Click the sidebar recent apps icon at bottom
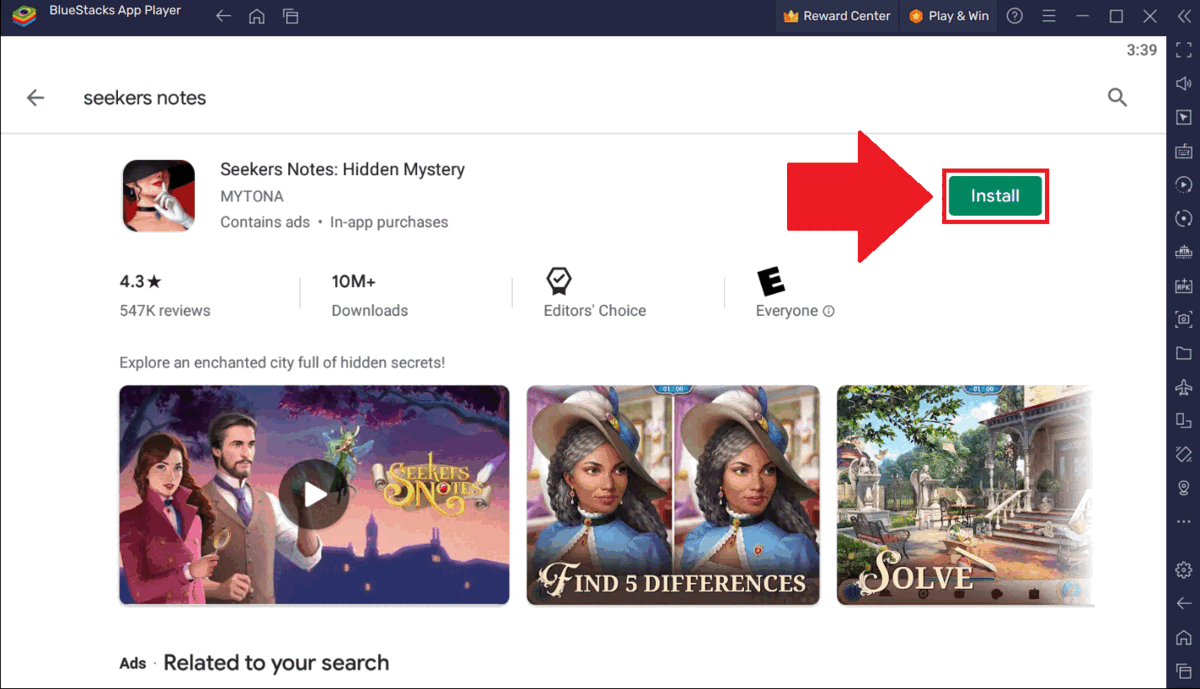The image size is (1200, 689). pos(1184,671)
